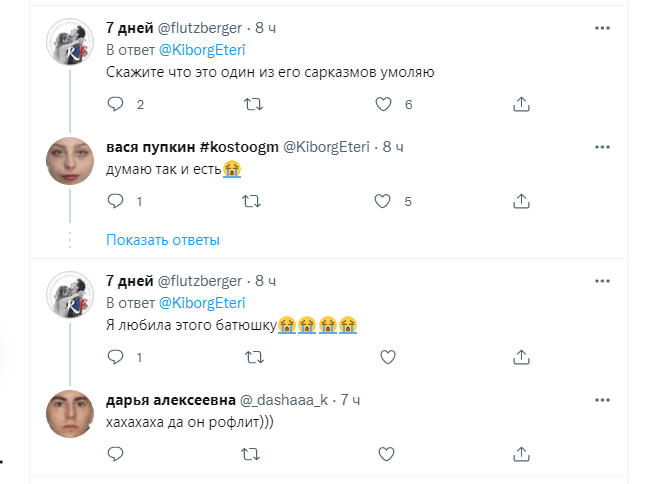Screen dimensions: 655x484
Task: Share the "Скажите что это один" tweet
Action: point(520,104)
